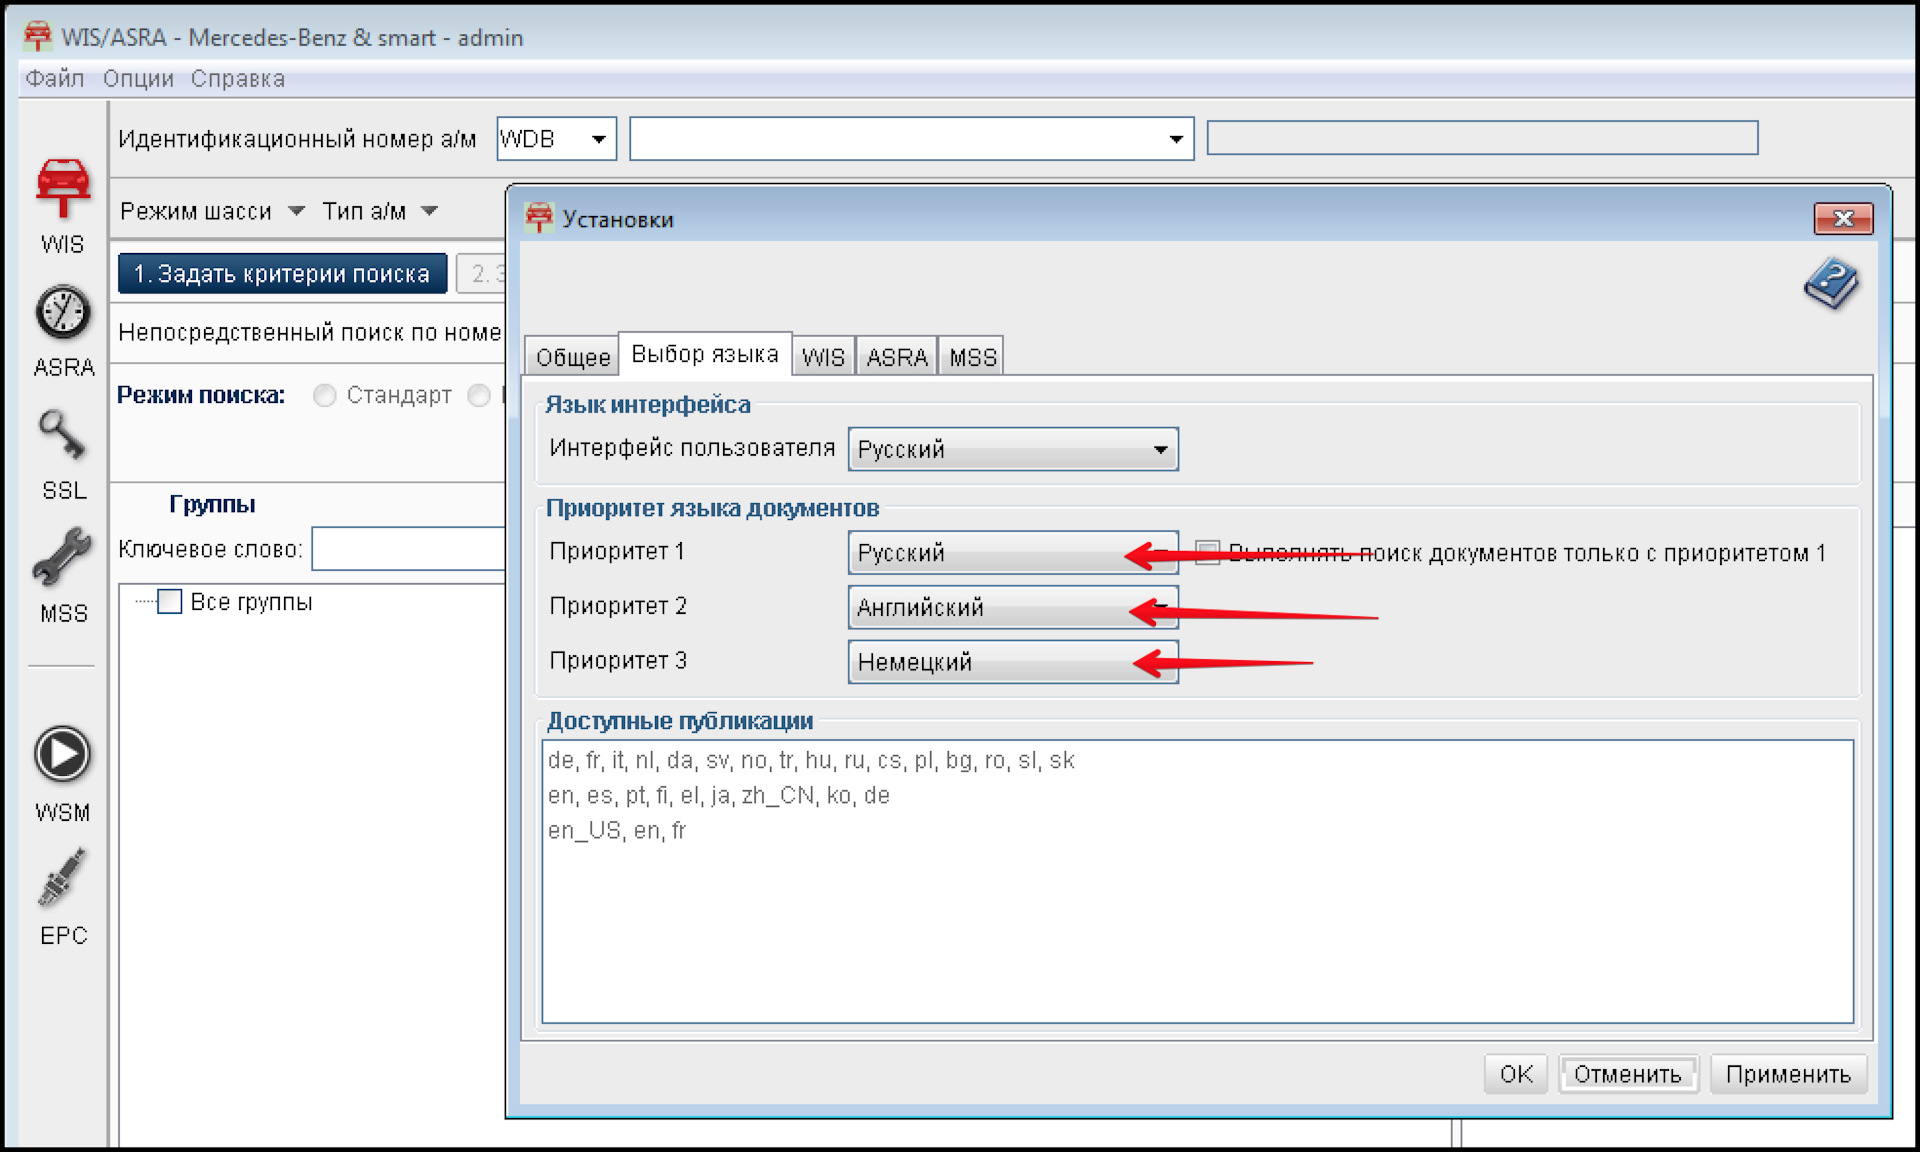Viewport: 1920px width, 1152px height.
Task: Open the Справка menu
Action: point(238,78)
